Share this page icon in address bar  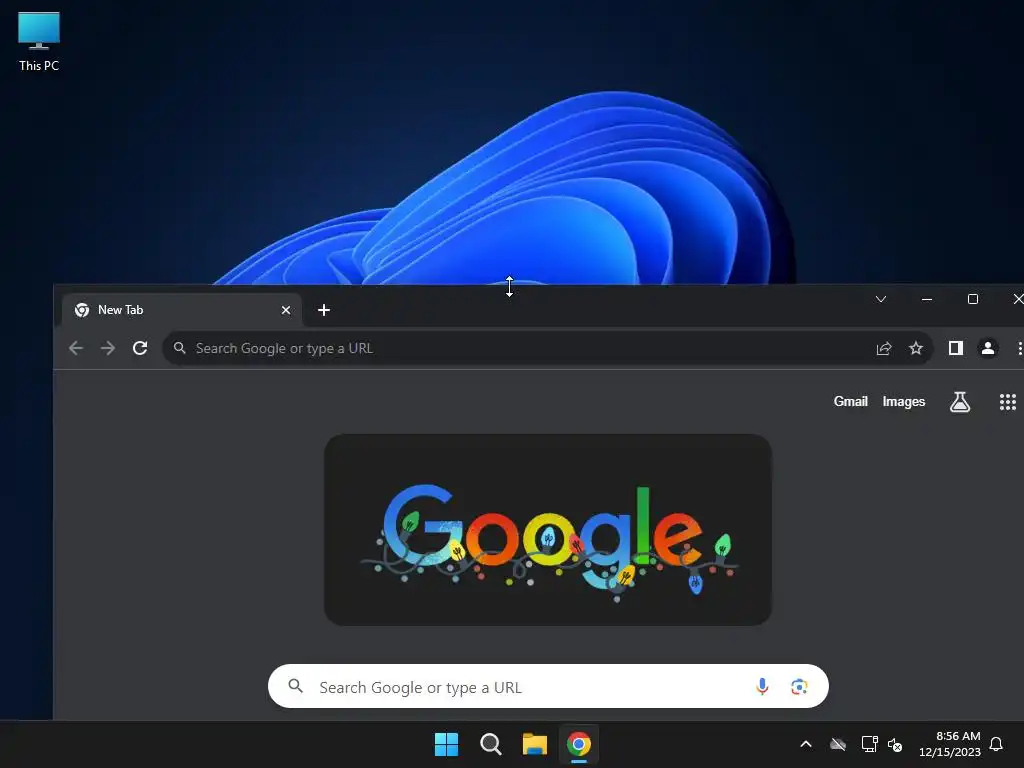(884, 348)
